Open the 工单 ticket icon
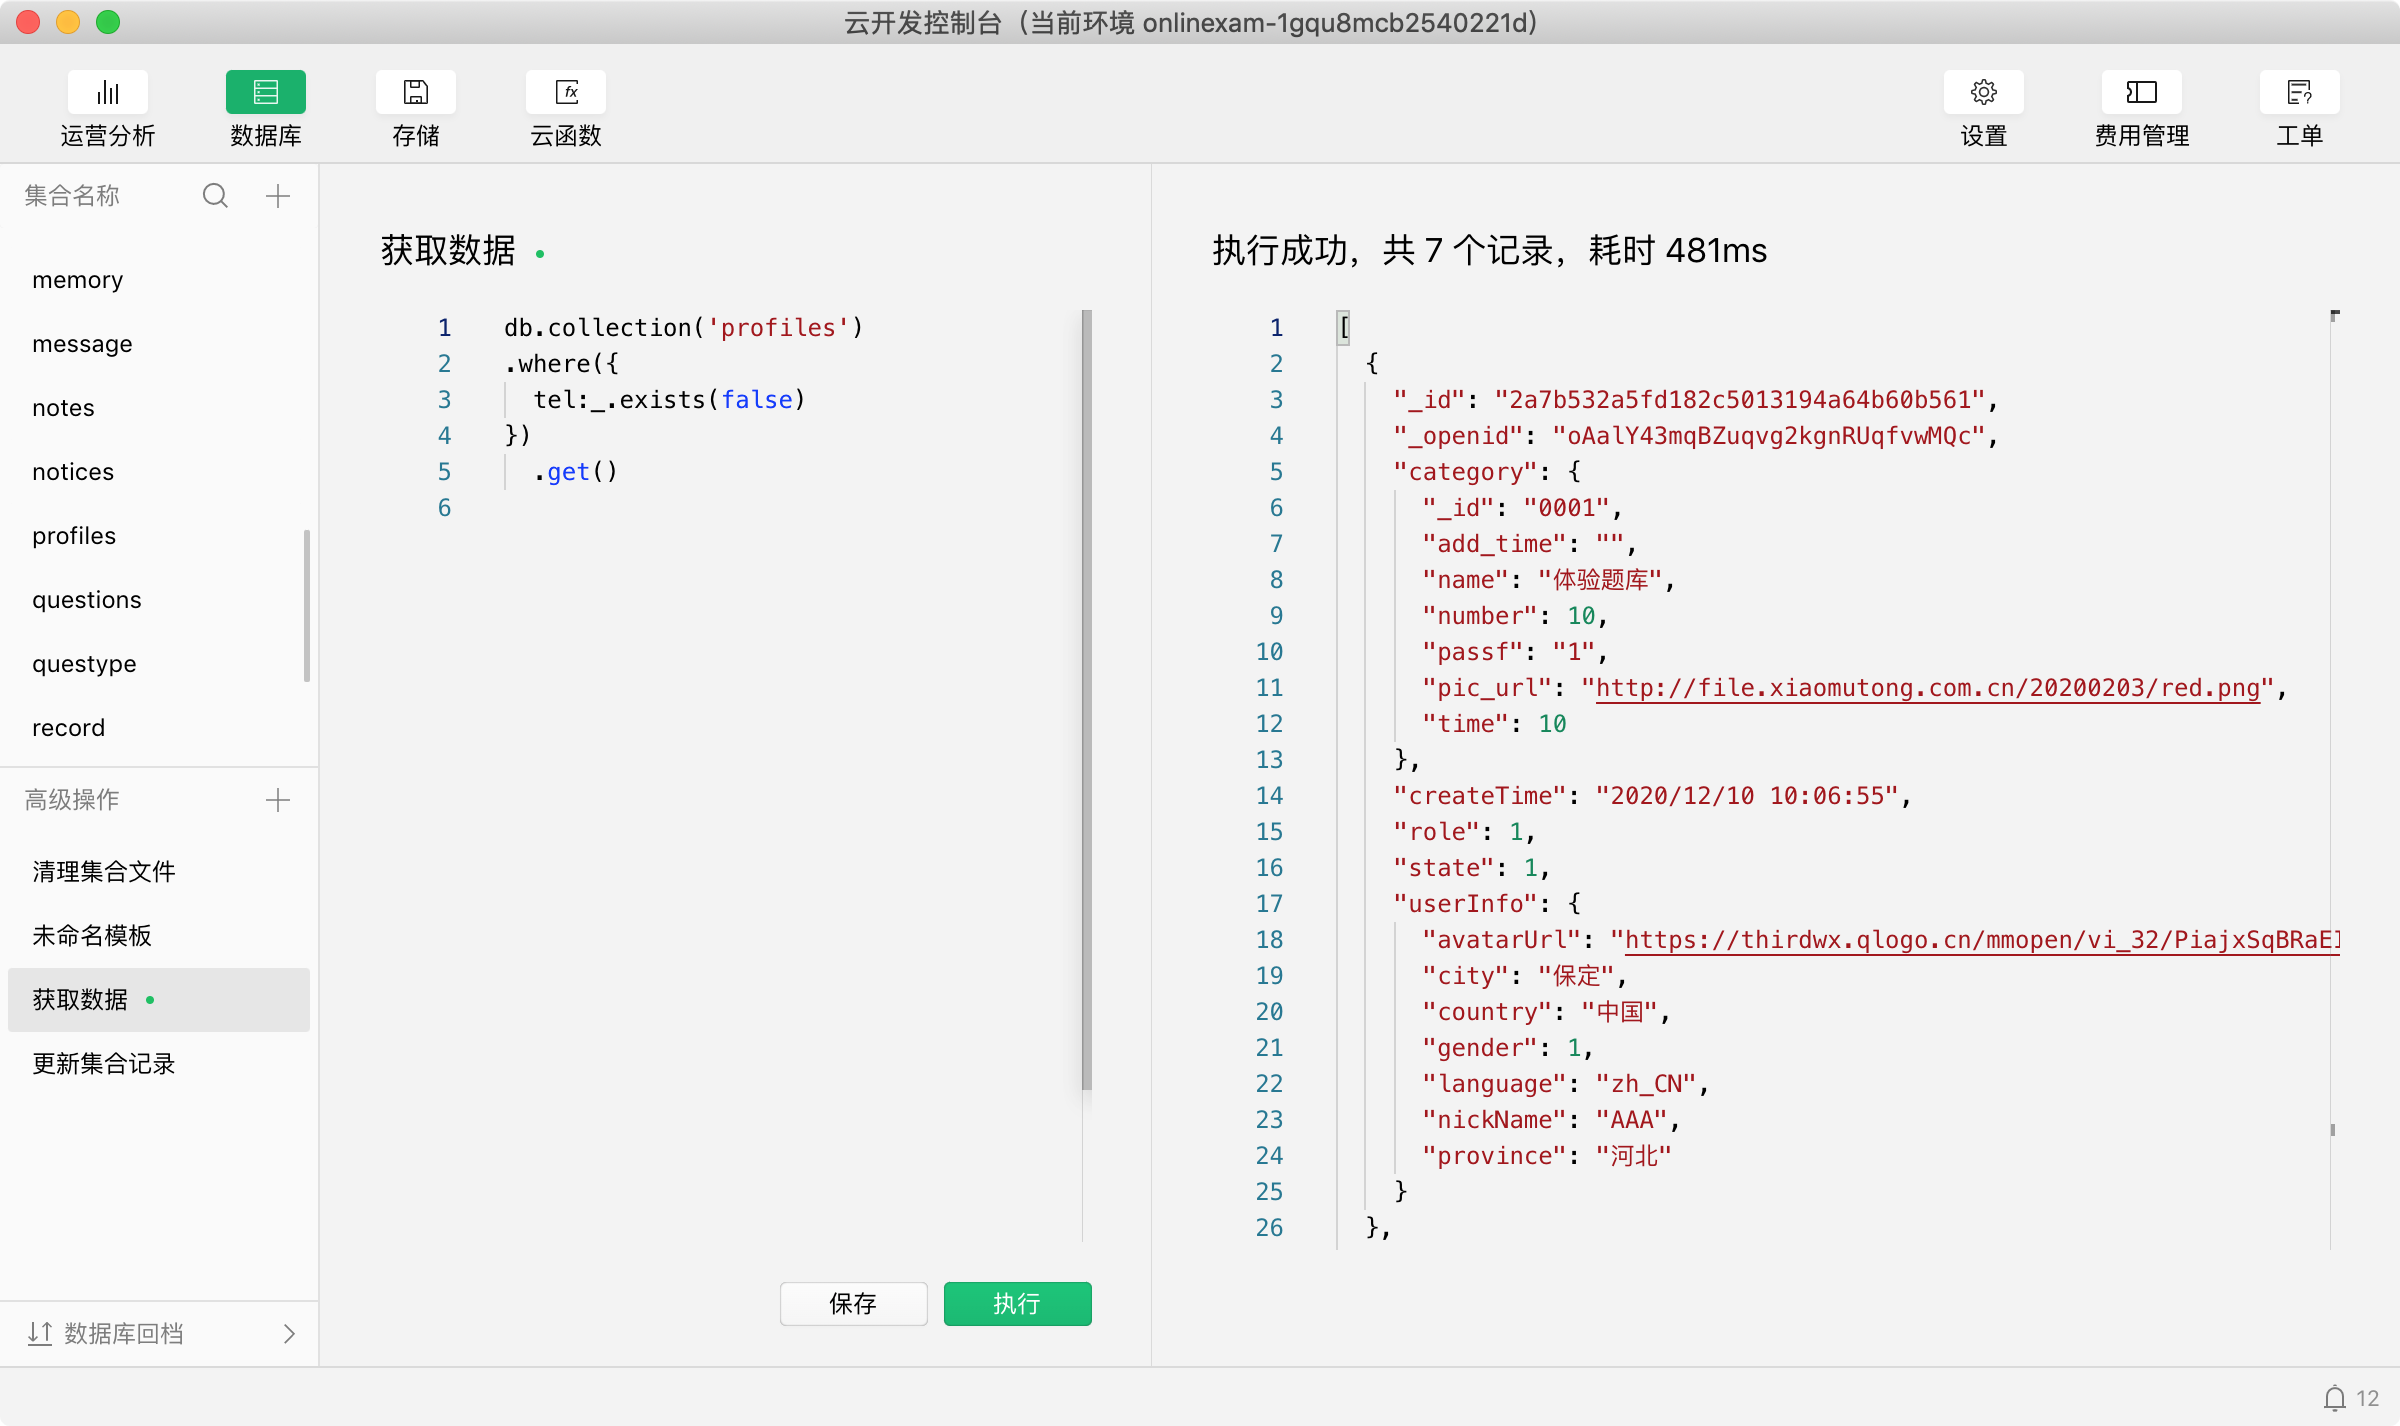This screenshot has width=2400, height=1426. (x=2299, y=93)
